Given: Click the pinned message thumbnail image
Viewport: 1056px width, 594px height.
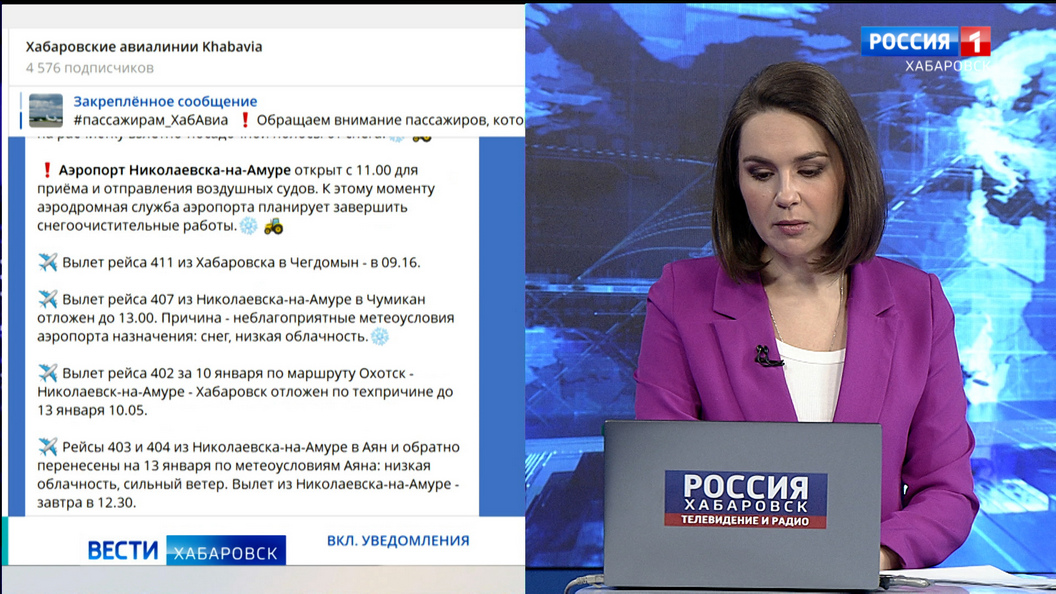Looking at the screenshot, I should pyautogui.click(x=46, y=110).
